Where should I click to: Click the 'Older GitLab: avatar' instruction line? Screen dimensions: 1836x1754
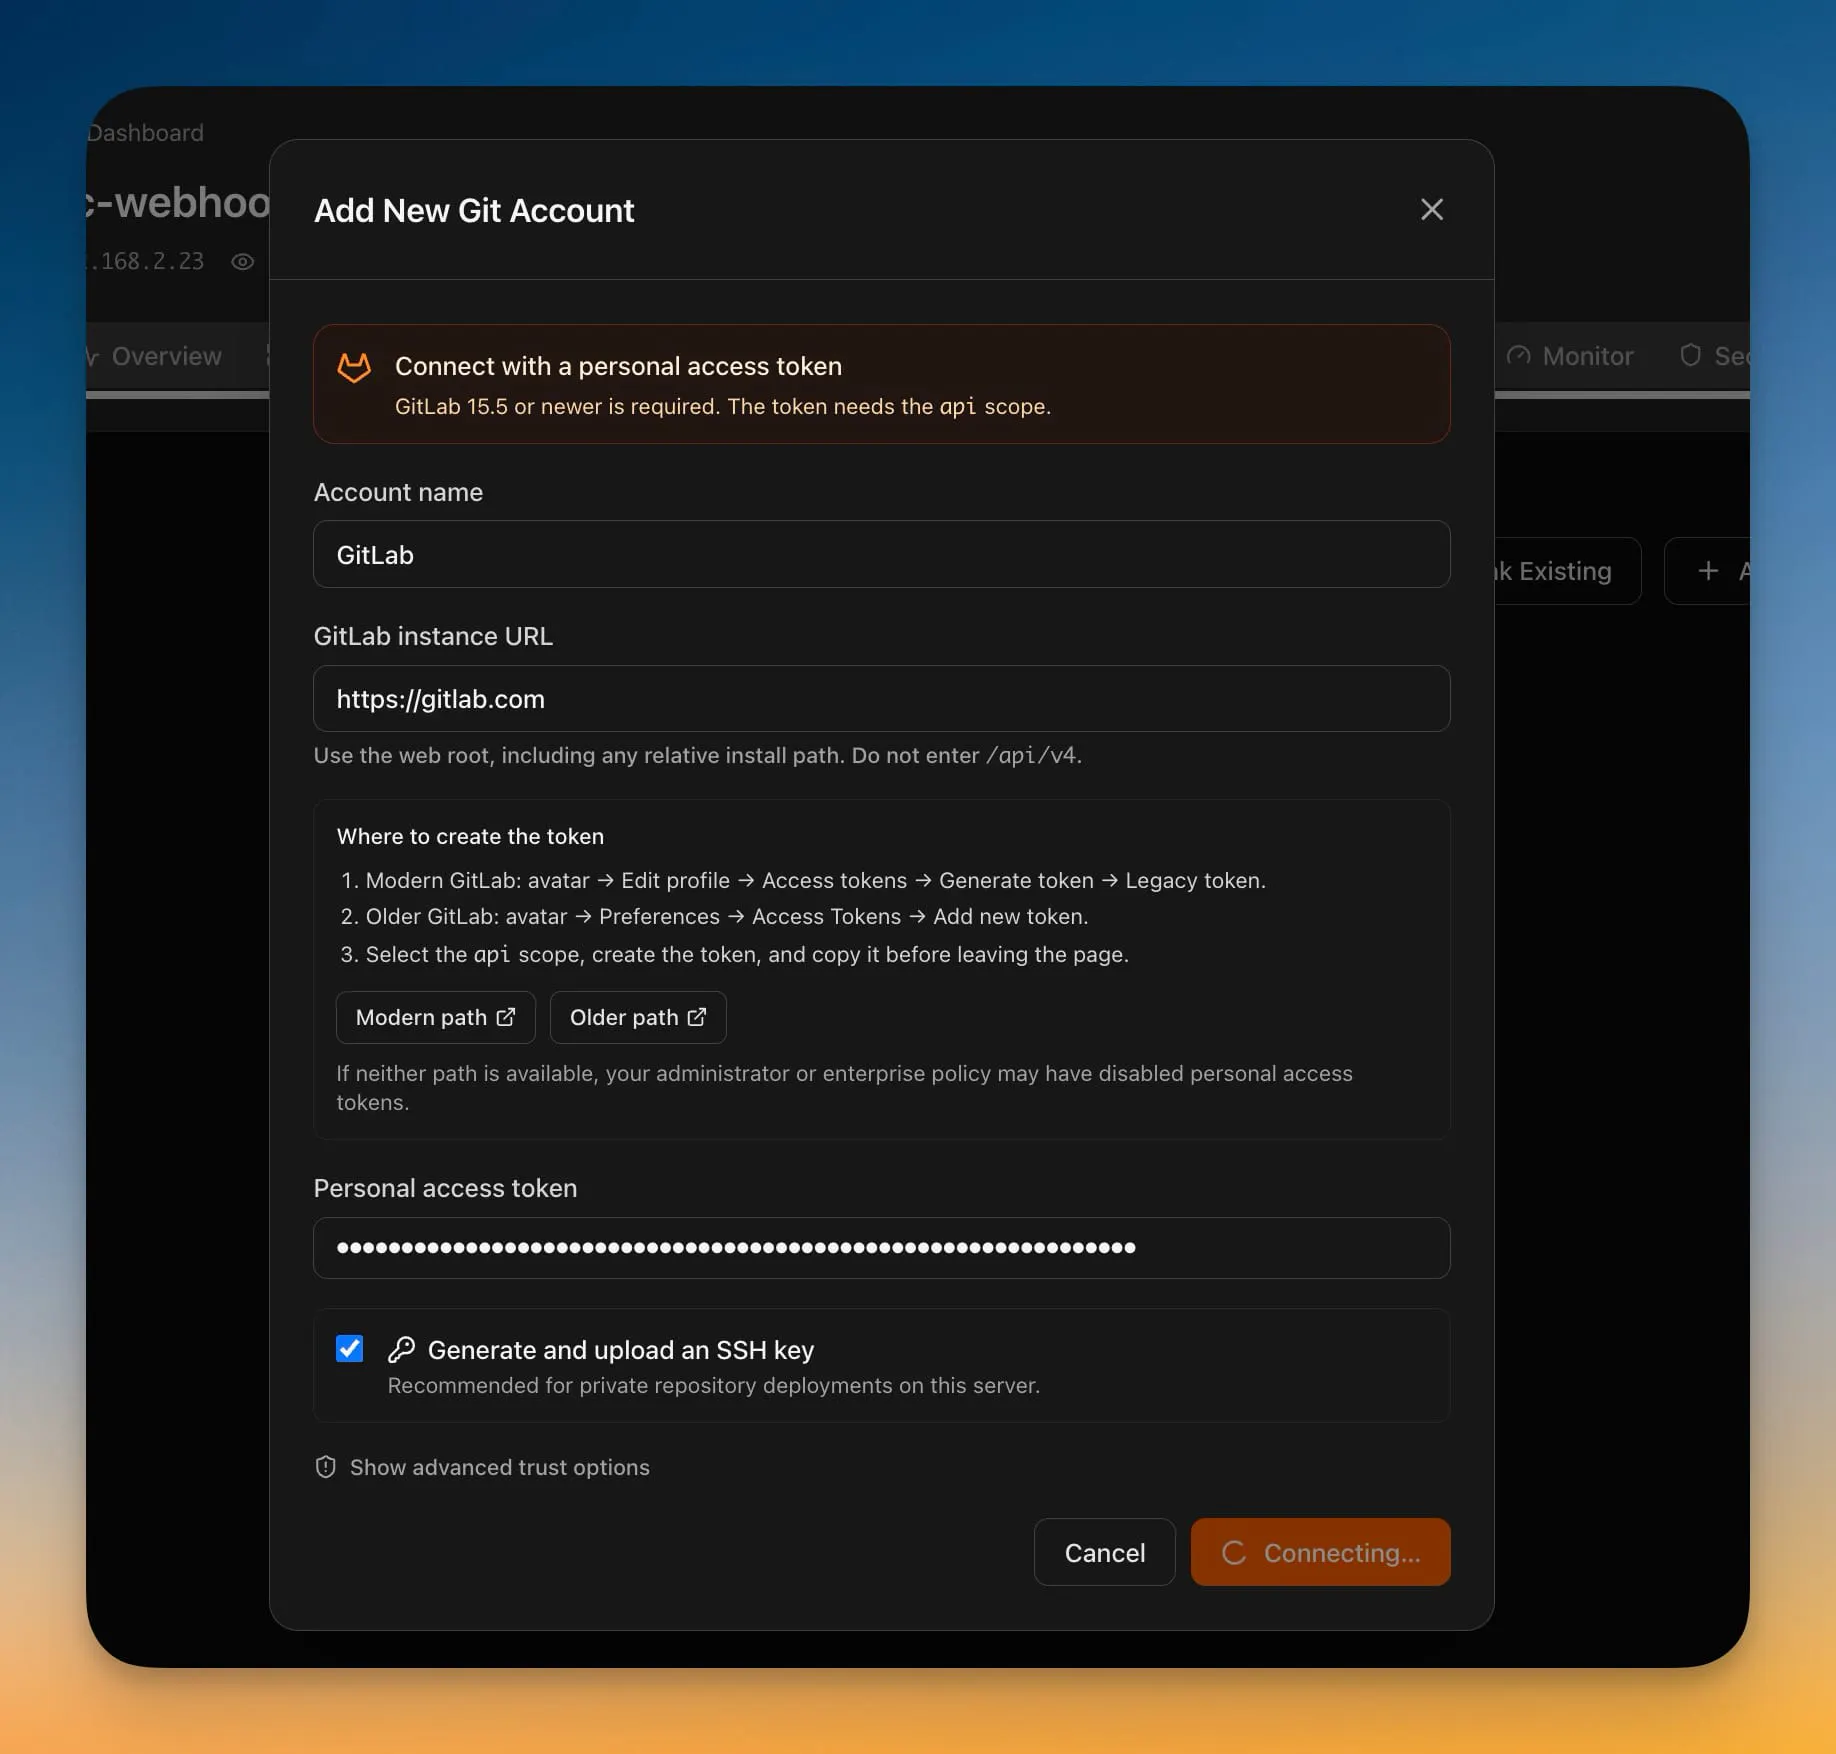714,916
